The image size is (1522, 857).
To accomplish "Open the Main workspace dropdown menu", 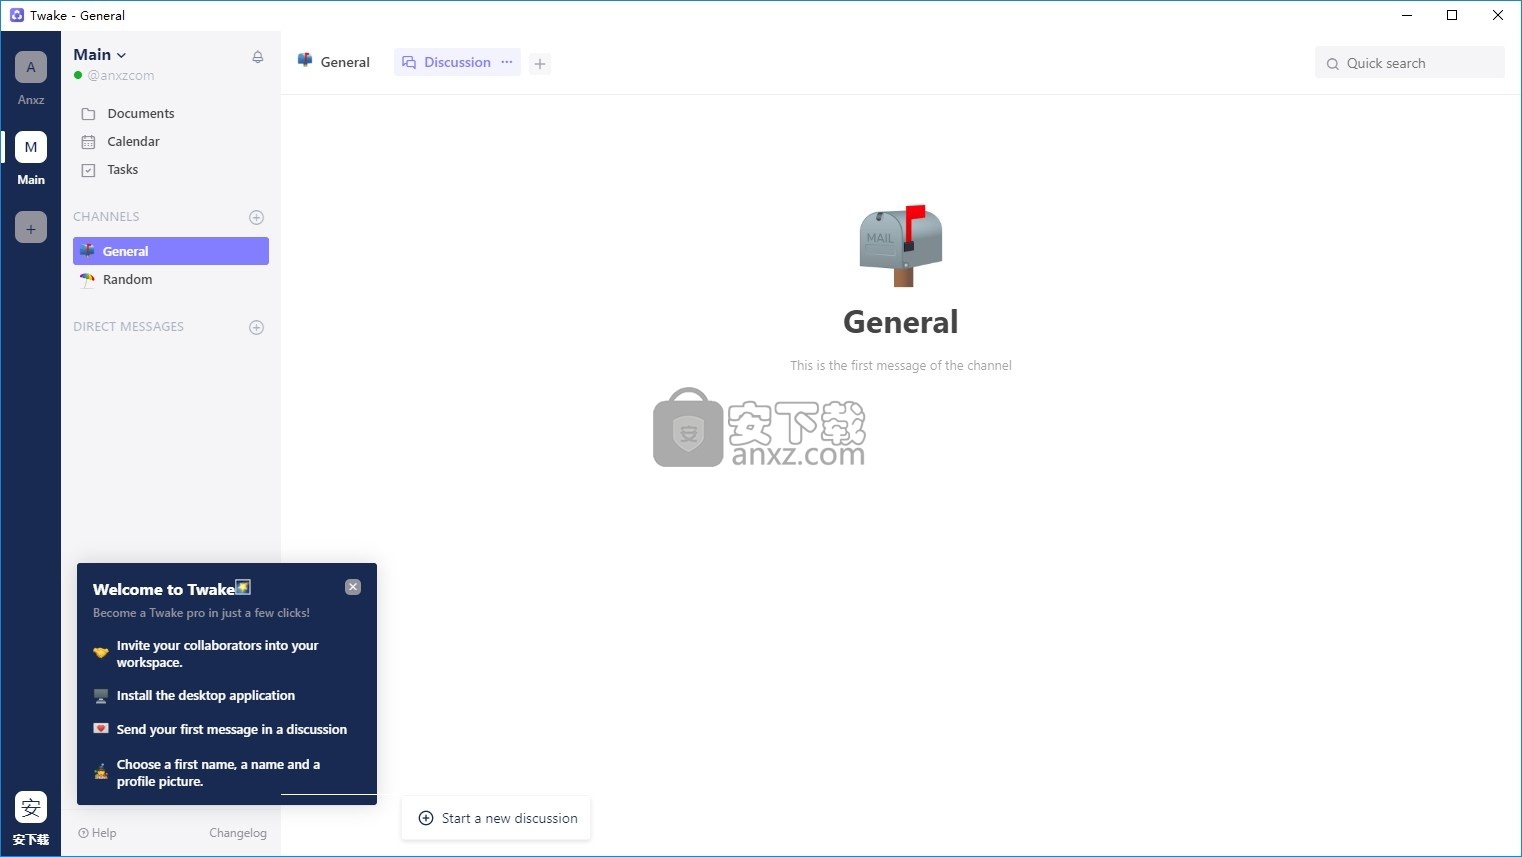I will [100, 55].
